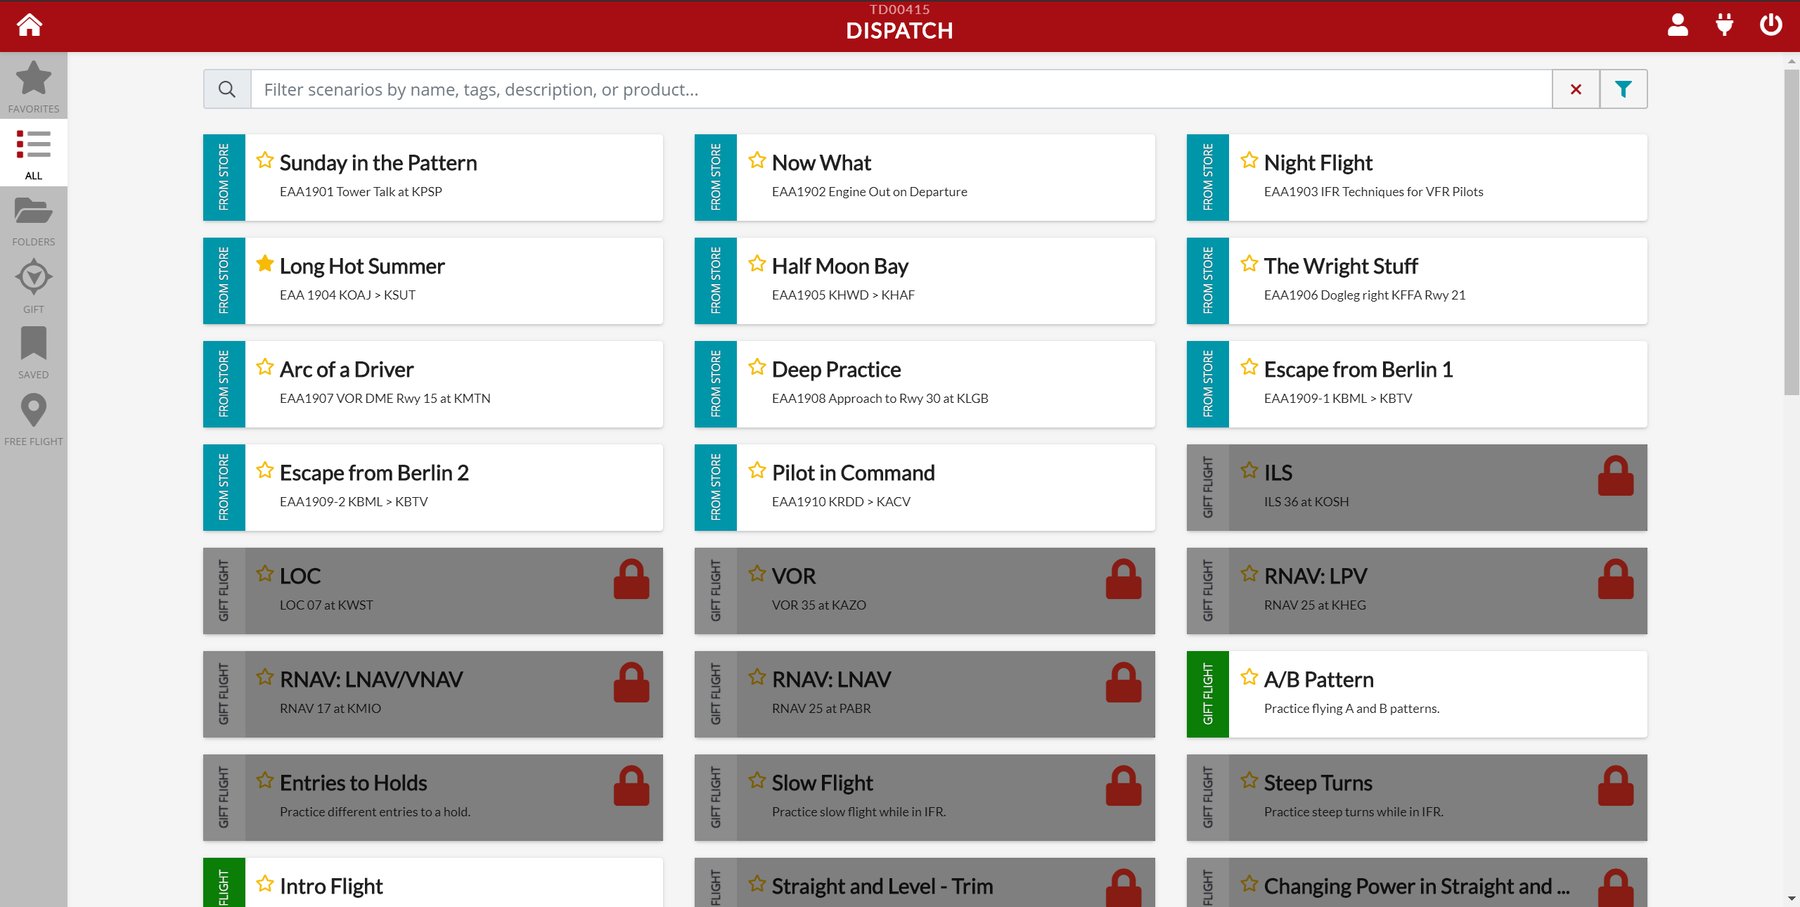Open Saved scenarios from the sidebar
1800x907 pixels.
33,352
